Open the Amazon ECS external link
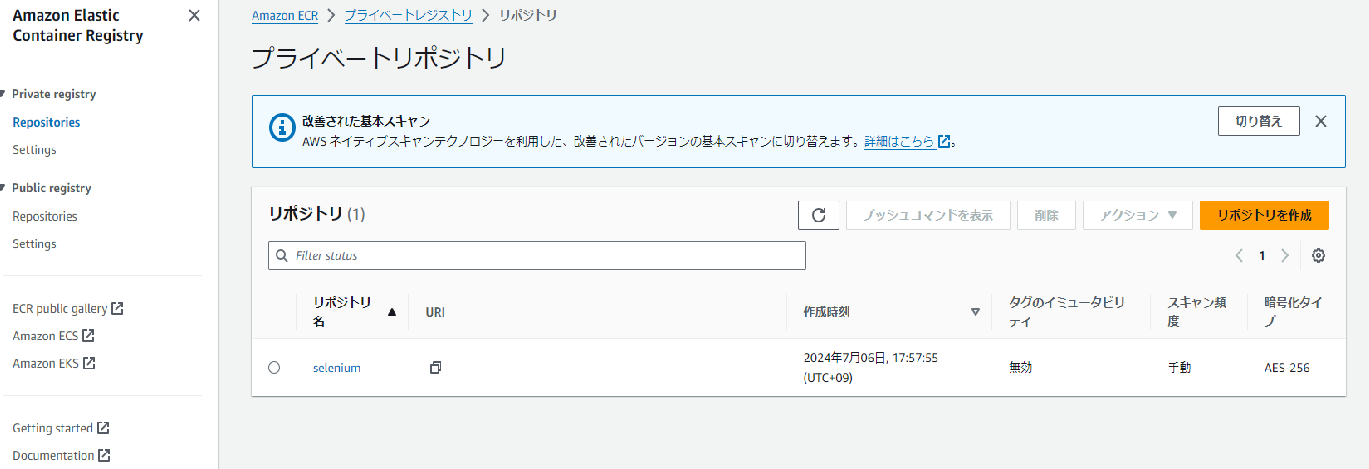This screenshot has width=1369, height=469. click(x=53, y=336)
